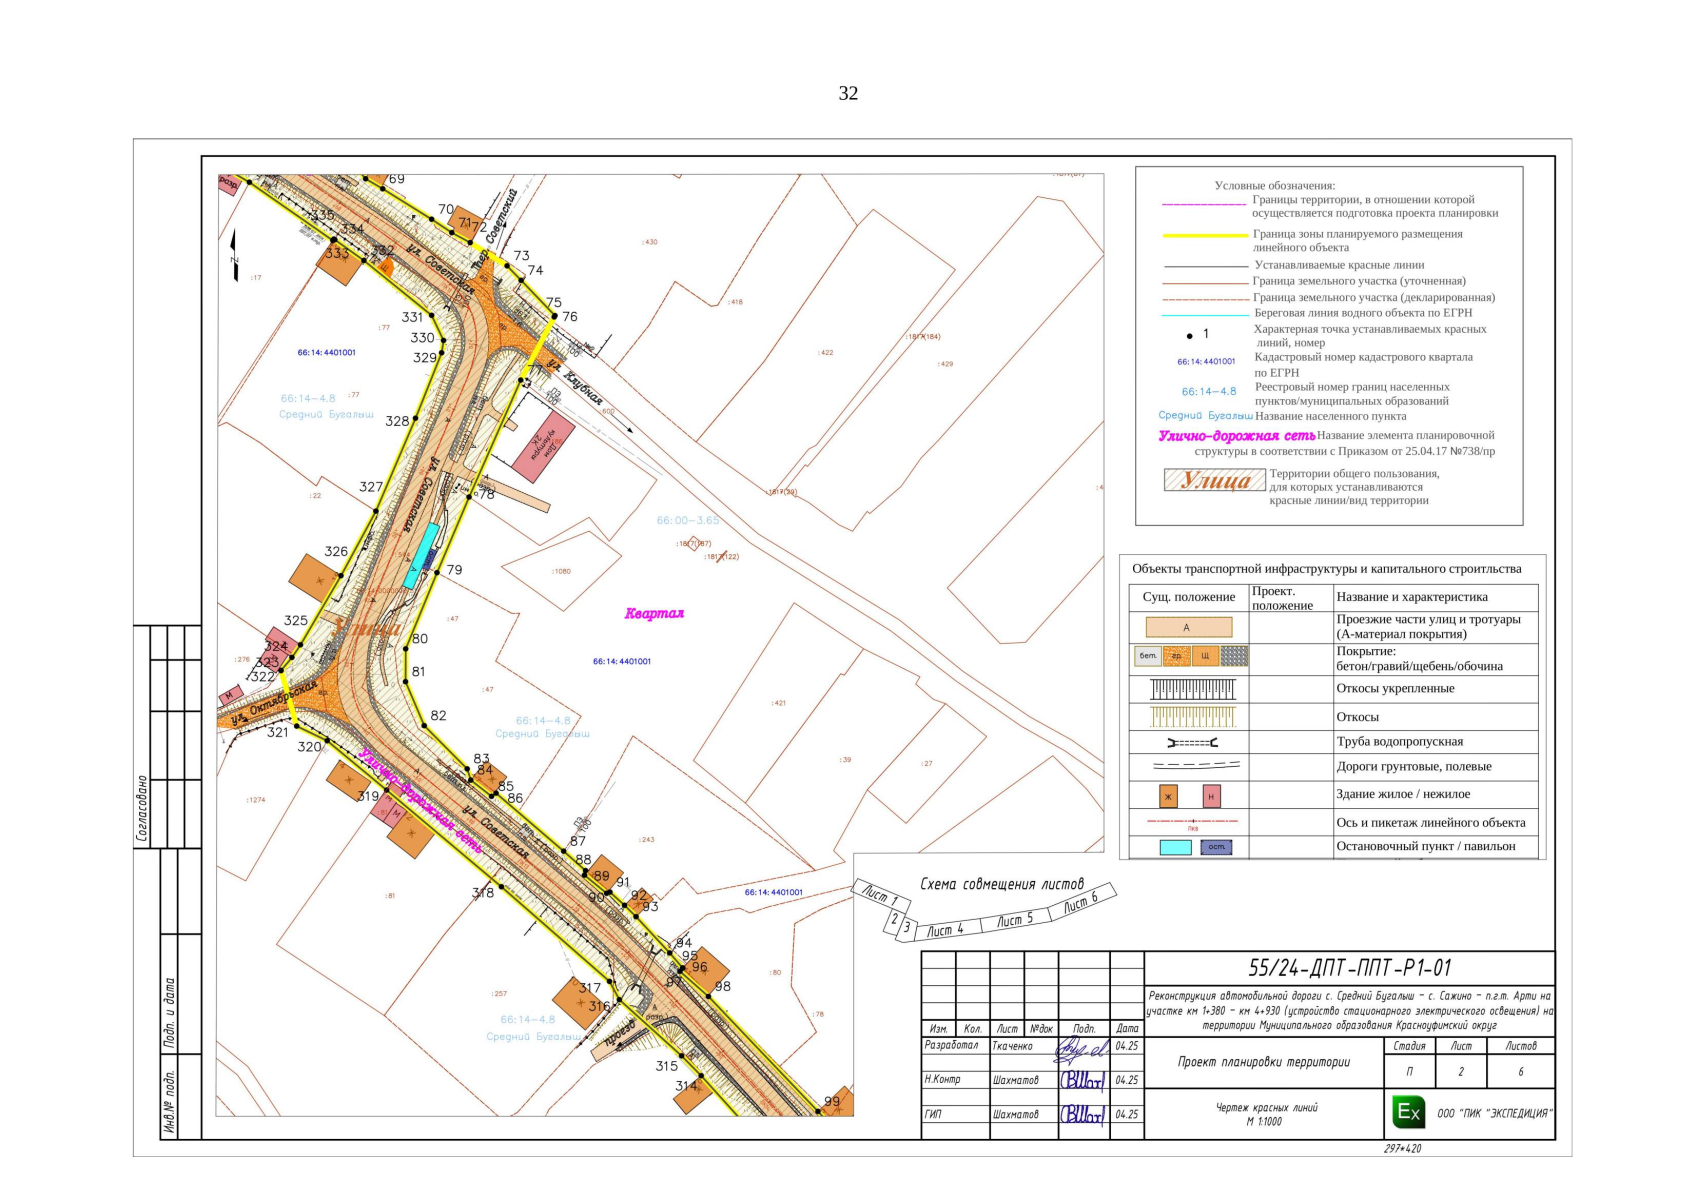Click the magenta territory boundary line sample
Viewport: 1697px width, 1200px height.
point(1204,204)
